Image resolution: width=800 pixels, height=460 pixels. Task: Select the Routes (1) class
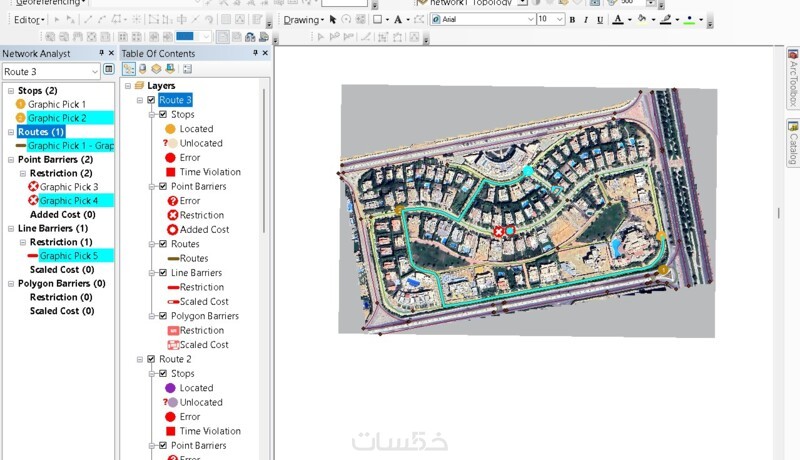coord(41,132)
